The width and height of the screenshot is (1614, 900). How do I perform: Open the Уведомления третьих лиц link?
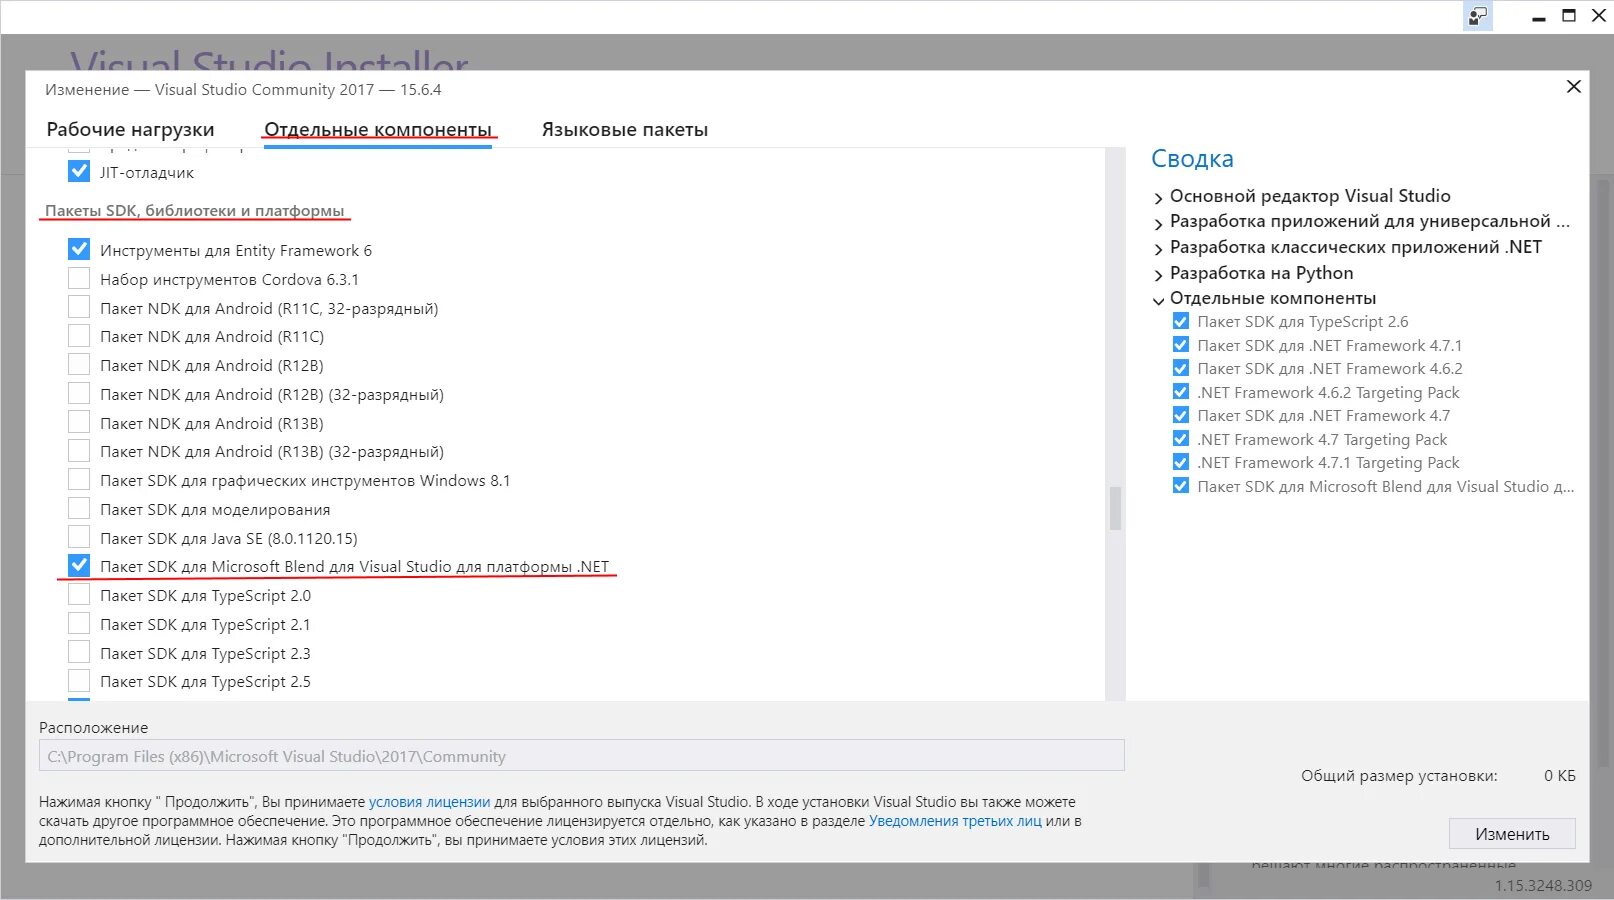pos(955,821)
